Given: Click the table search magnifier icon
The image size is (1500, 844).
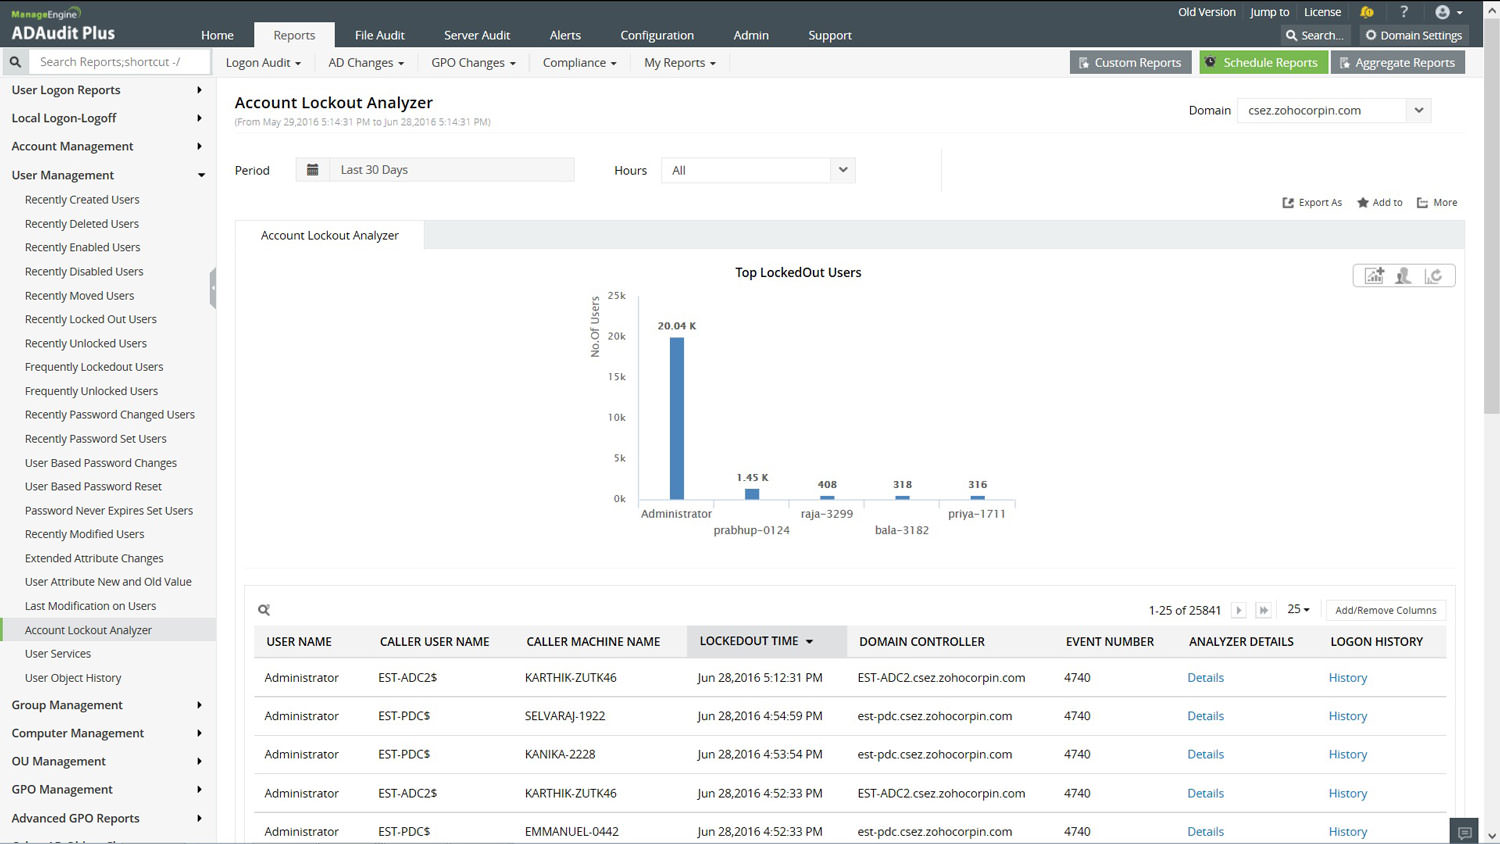Looking at the screenshot, I should pos(264,610).
